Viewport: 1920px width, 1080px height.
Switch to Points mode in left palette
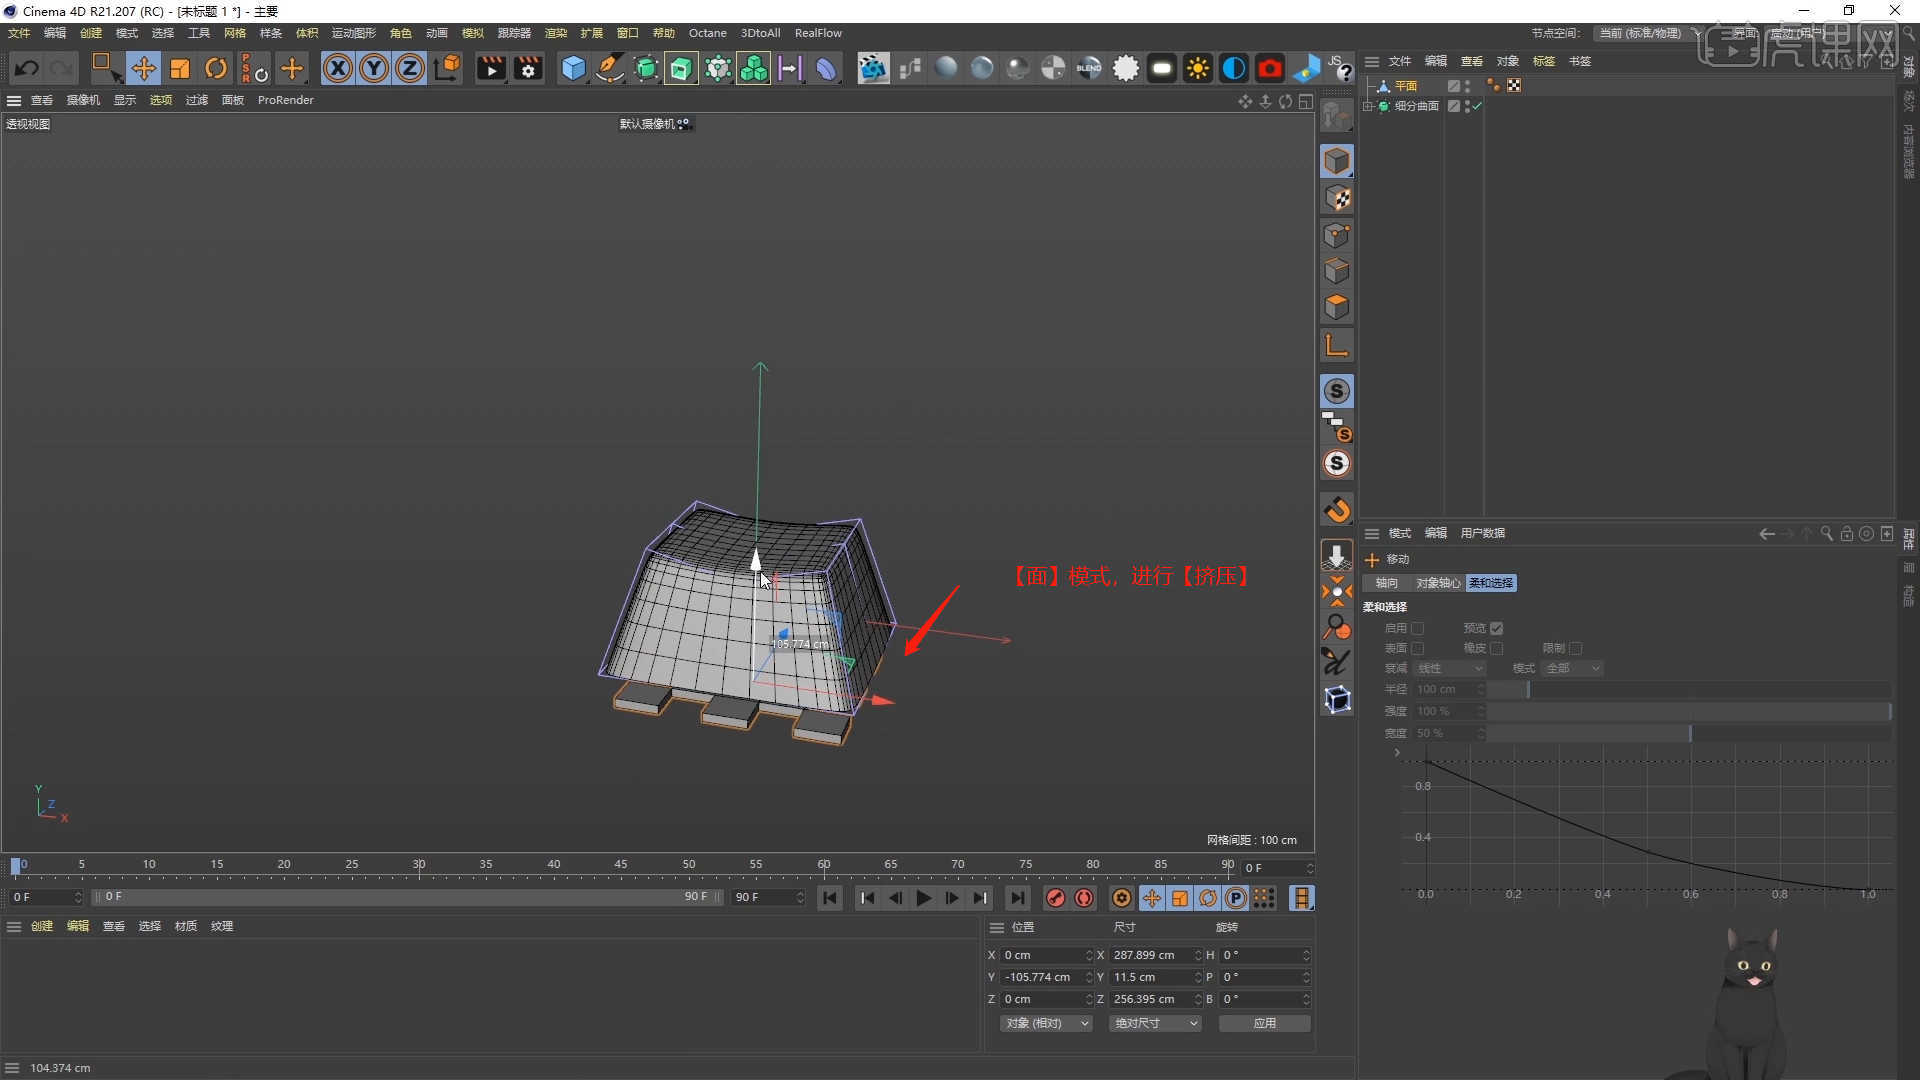1337,235
